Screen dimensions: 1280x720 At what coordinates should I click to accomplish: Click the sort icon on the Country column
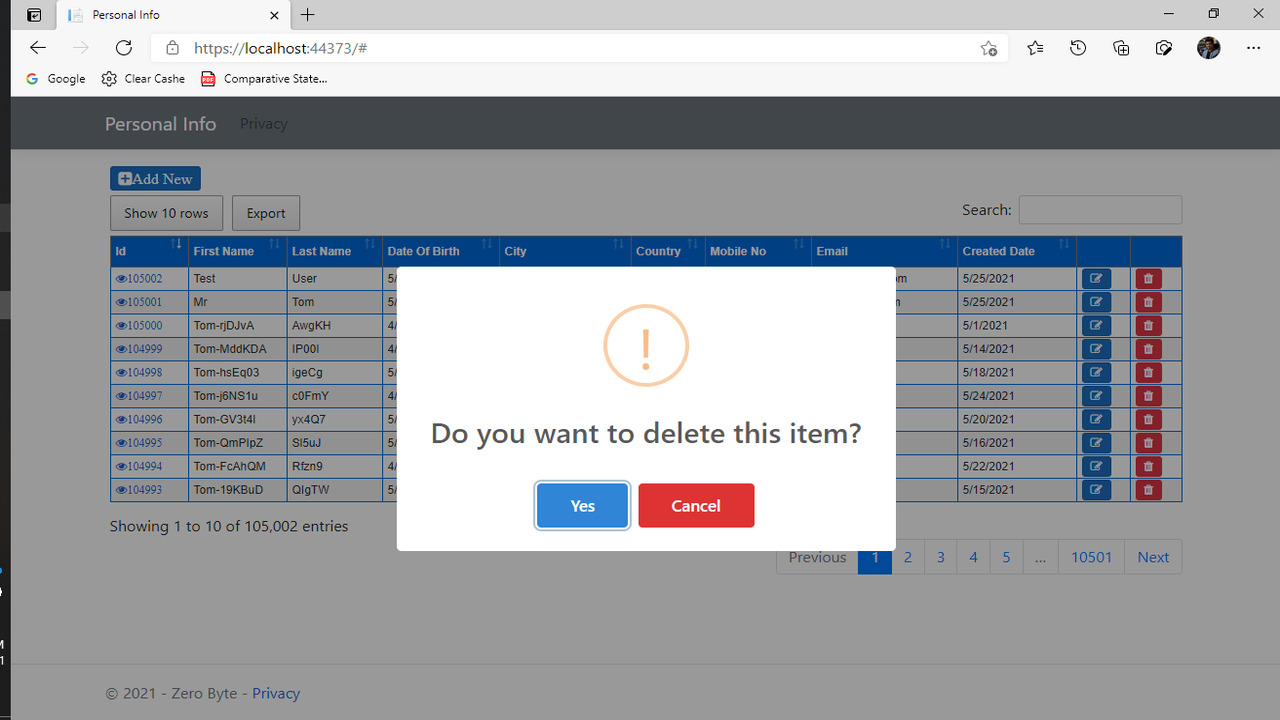coord(690,243)
